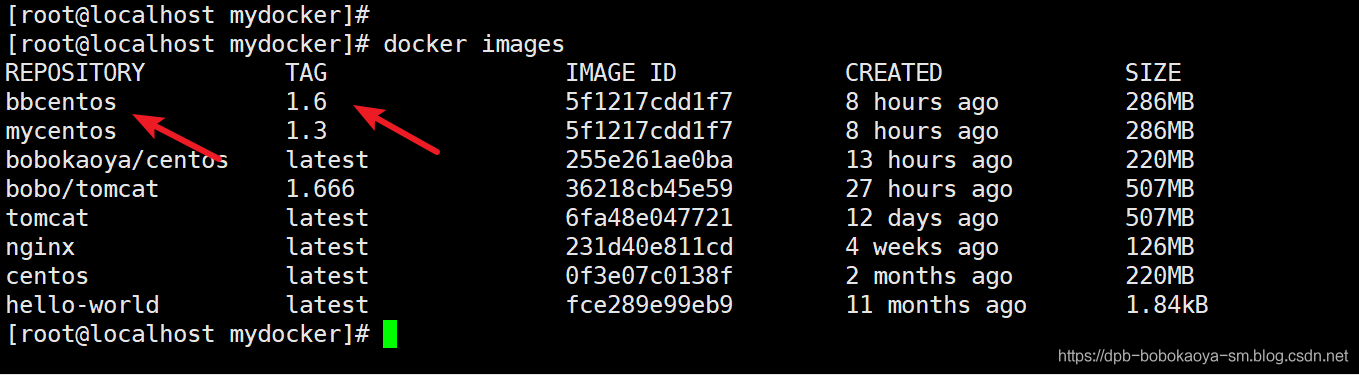This screenshot has width=1359, height=375.
Task: Click image ID 36218cb45e59
Action: click(649, 189)
